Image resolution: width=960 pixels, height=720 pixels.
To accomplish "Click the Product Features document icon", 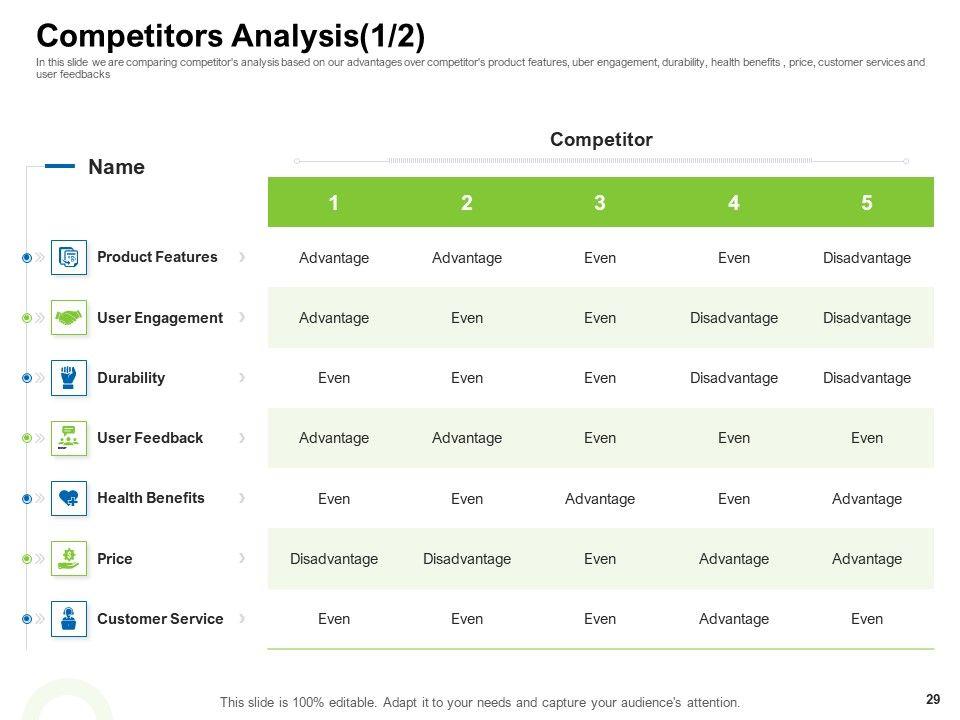I will [69, 258].
